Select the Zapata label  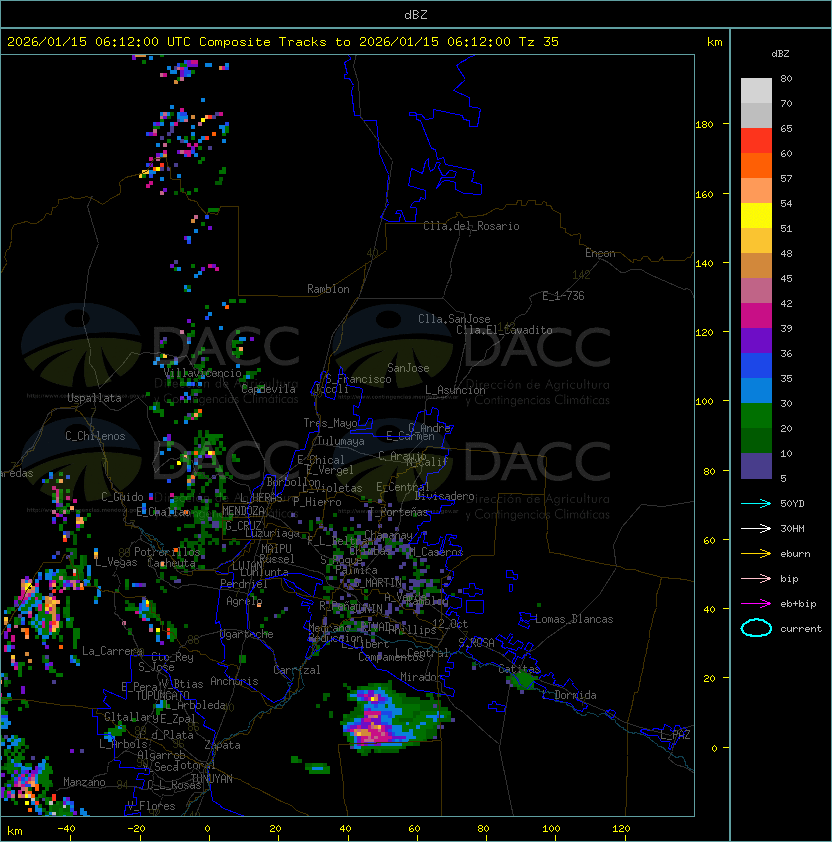click(x=222, y=745)
